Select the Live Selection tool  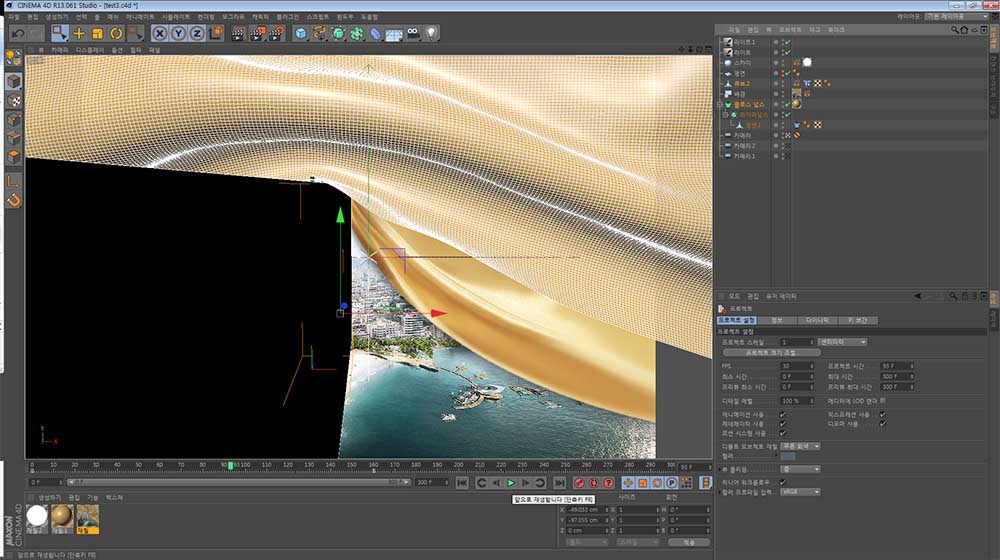[x=59, y=33]
